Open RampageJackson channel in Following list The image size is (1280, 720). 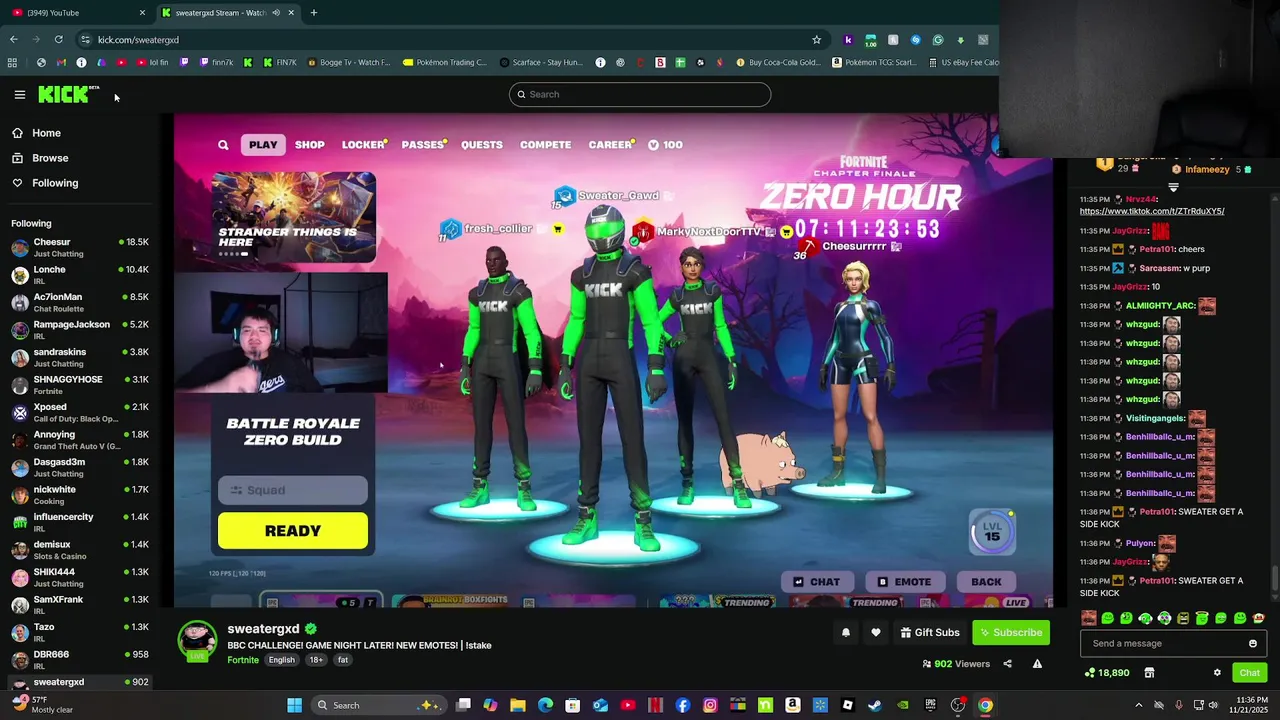coord(80,330)
